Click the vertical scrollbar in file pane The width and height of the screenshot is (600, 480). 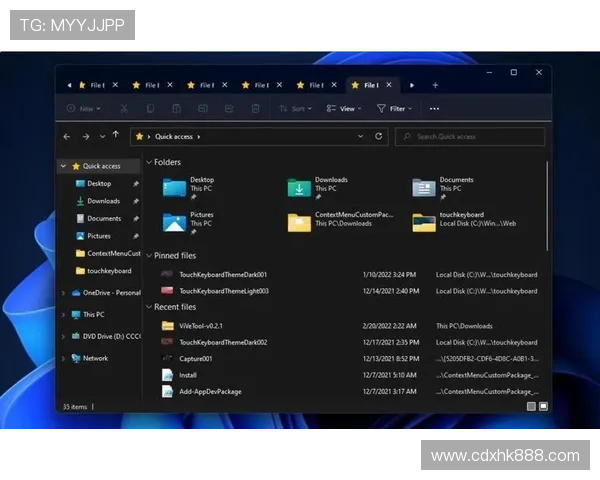pos(547,206)
